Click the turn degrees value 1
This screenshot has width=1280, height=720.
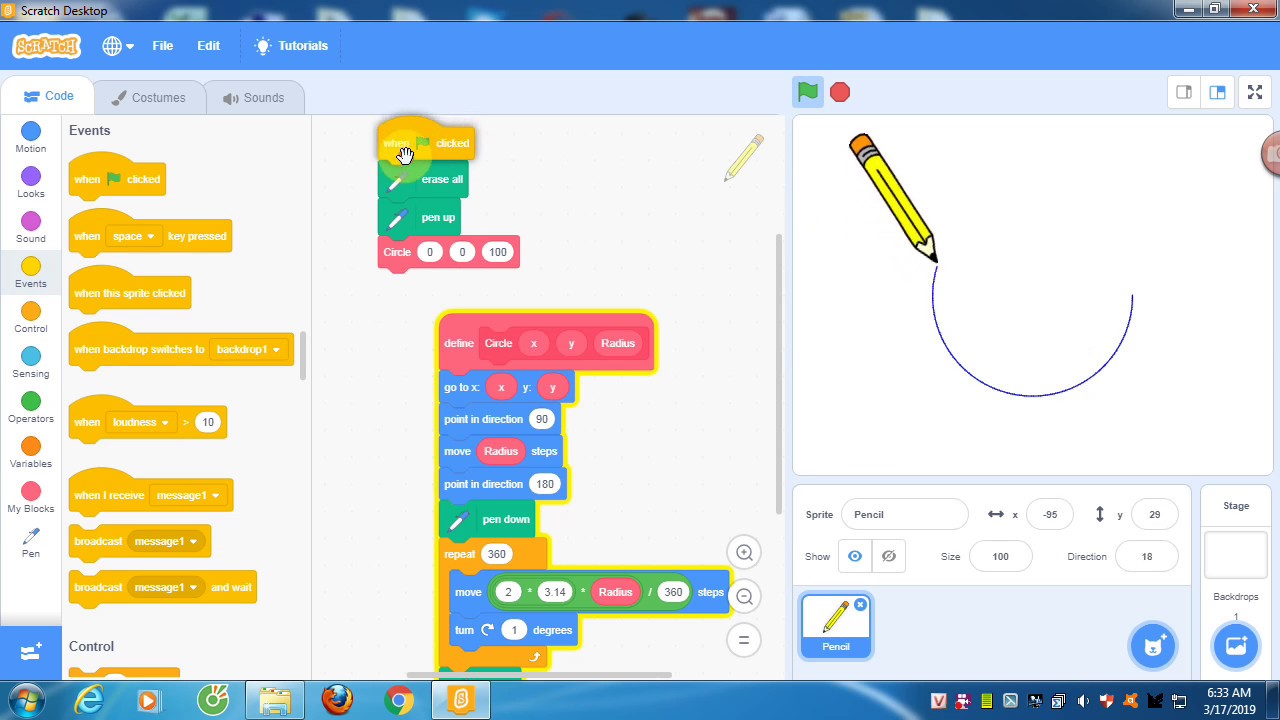tap(514, 630)
